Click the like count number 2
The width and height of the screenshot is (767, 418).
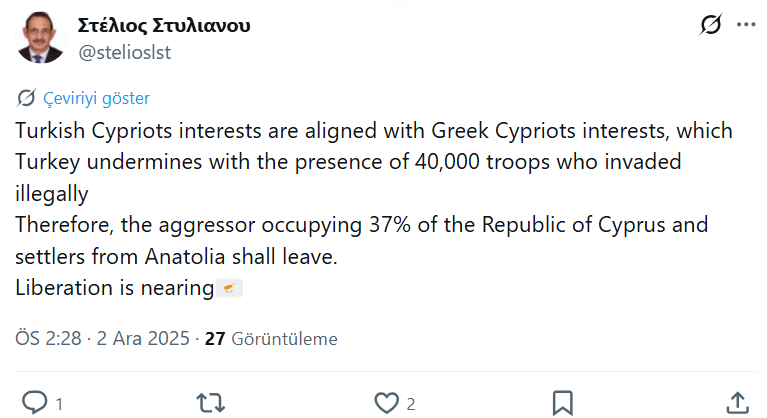point(411,403)
